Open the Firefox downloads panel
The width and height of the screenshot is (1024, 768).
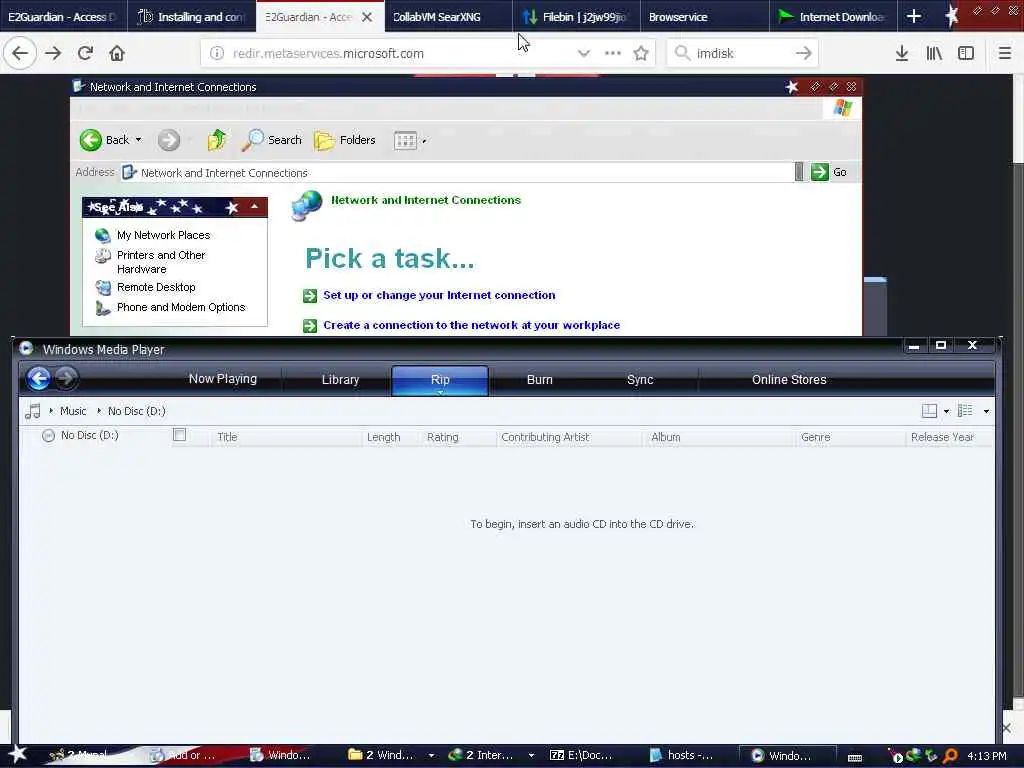[902, 54]
